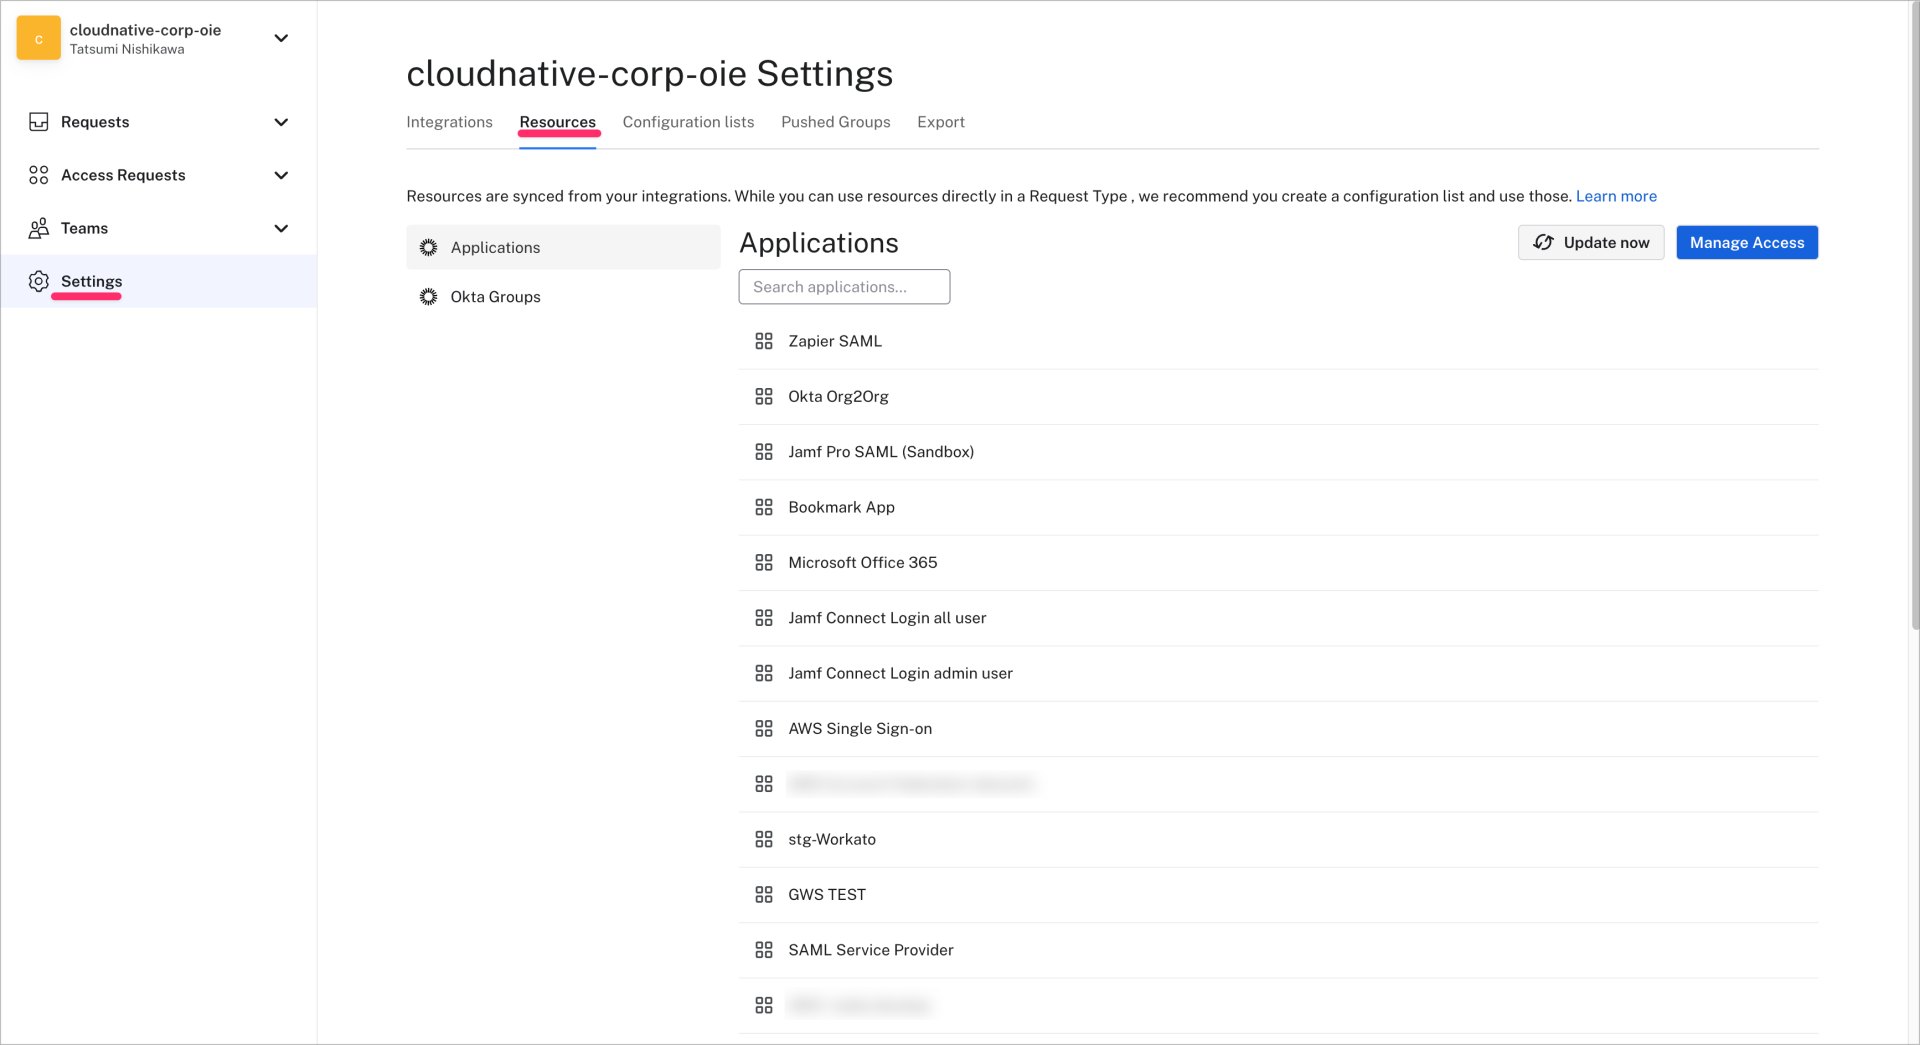Click the Requests inbox icon in sidebar
This screenshot has width=1920, height=1045.
[39, 121]
